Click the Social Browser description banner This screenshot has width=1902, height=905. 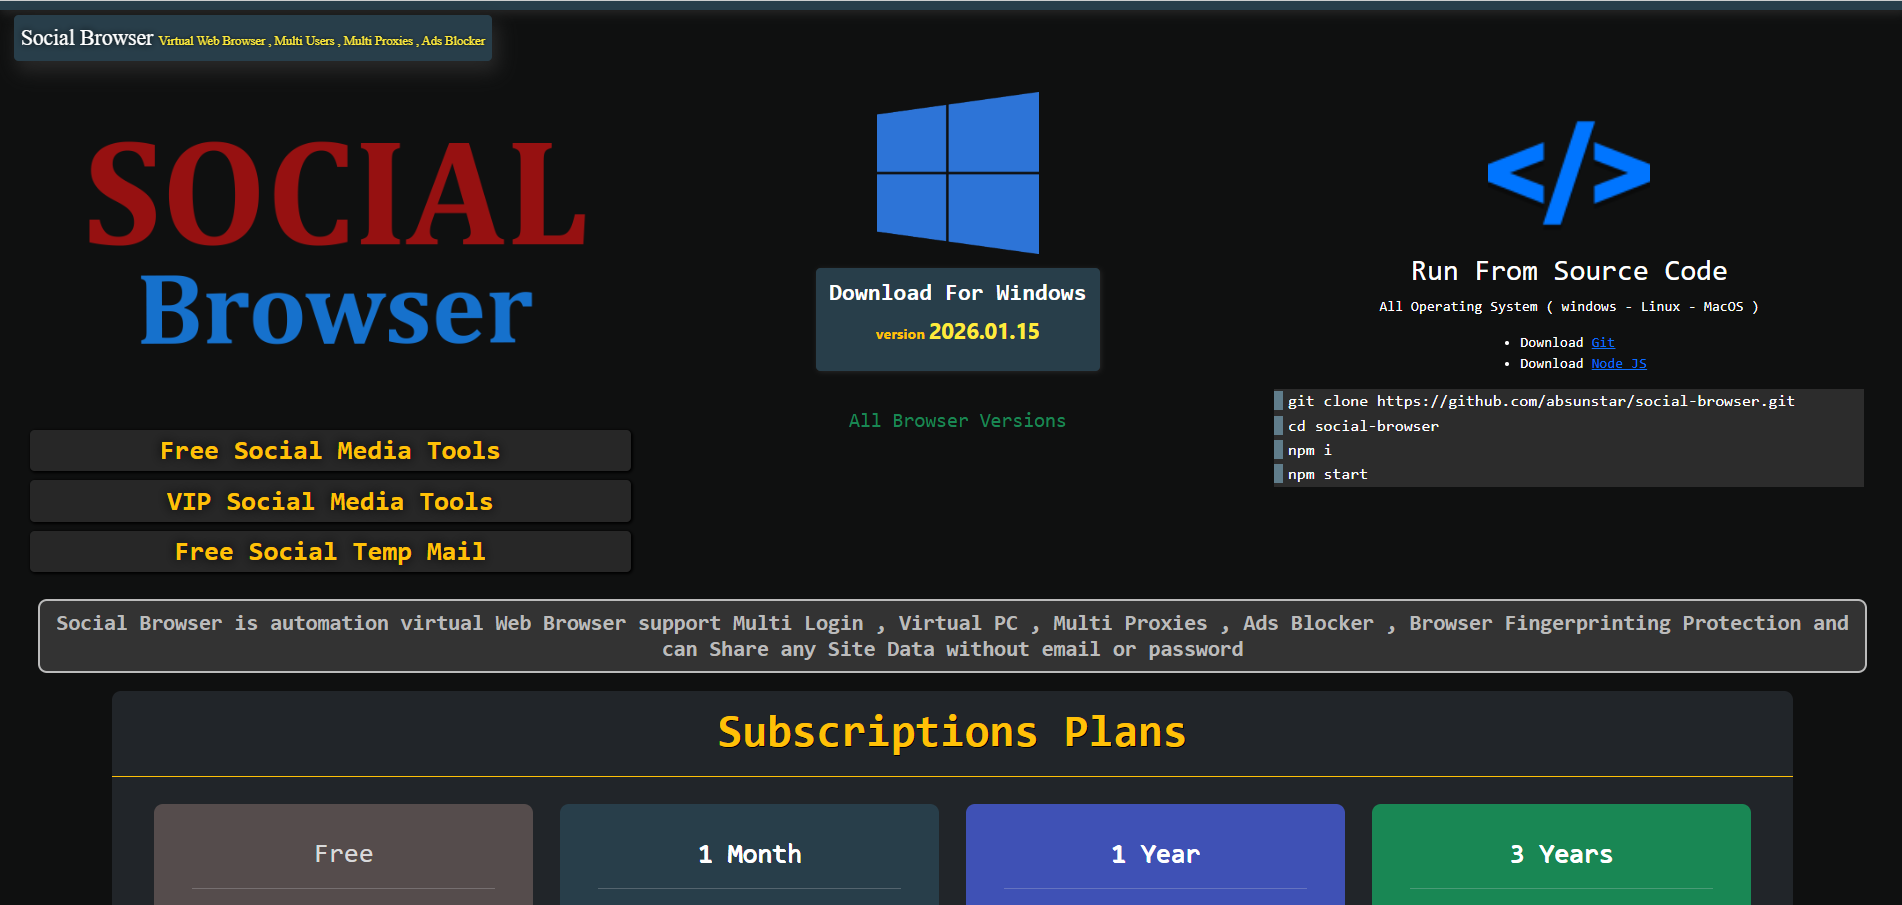951,636
